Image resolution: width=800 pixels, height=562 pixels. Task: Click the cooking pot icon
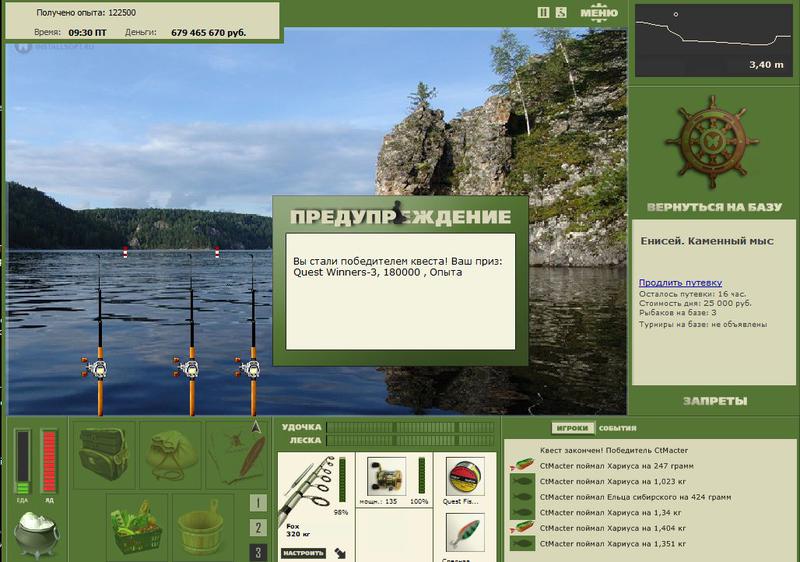point(36,535)
